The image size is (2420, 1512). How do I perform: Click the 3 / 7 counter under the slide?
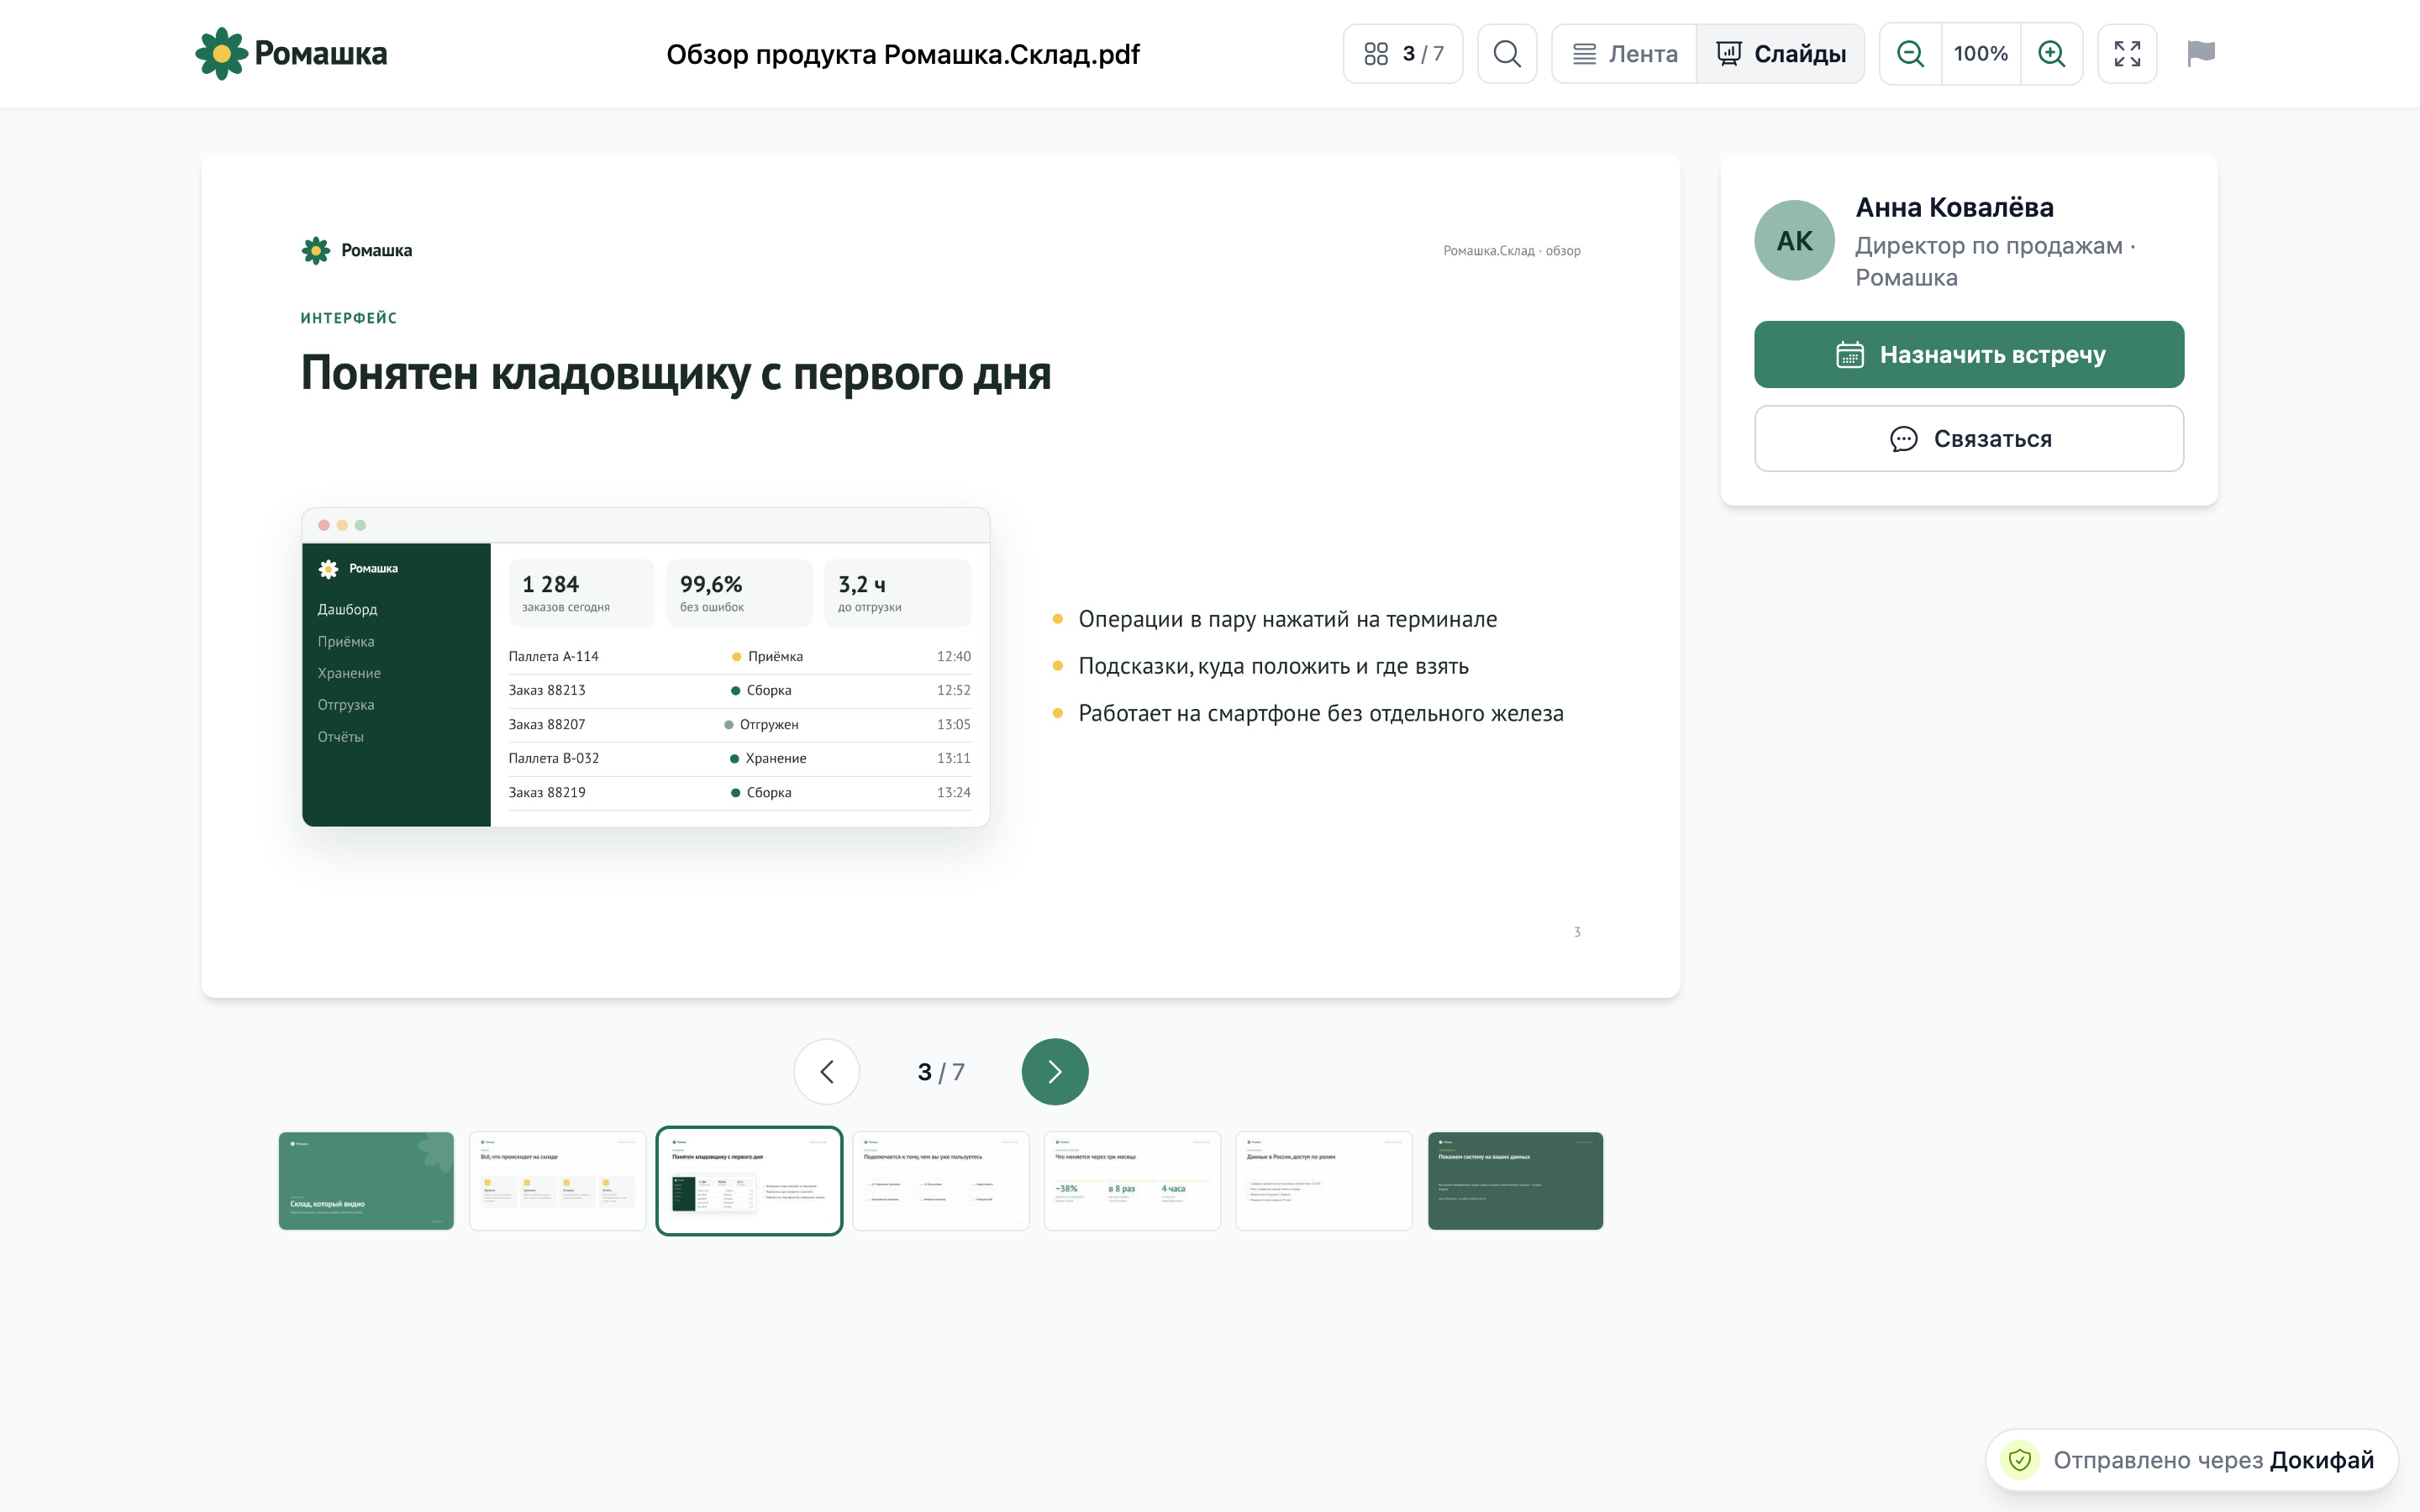click(x=941, y=1072)
